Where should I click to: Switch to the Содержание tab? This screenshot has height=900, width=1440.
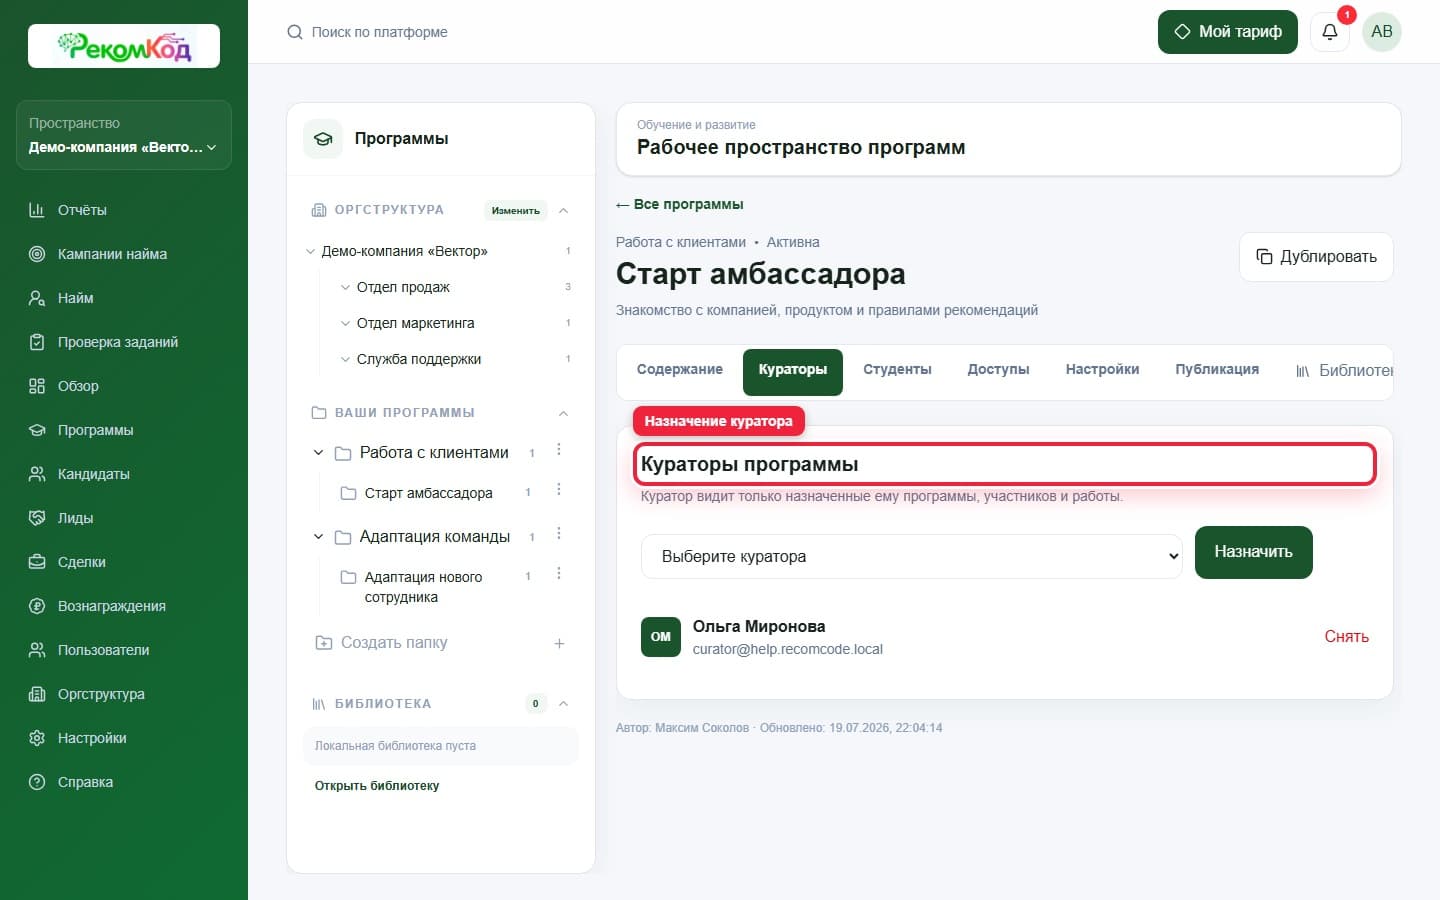[x=680, y=370]
